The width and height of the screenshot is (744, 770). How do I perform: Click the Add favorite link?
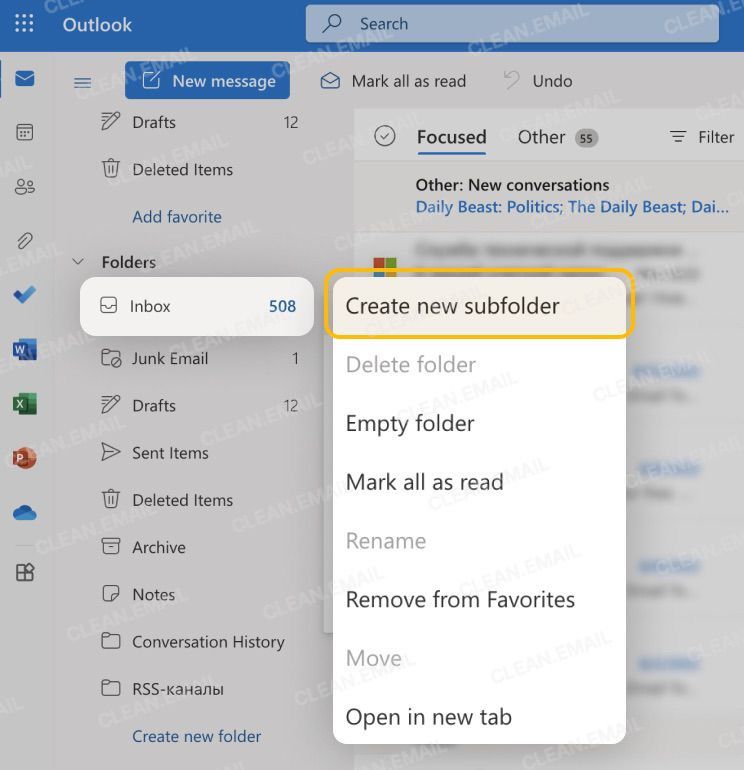pos(177,217)
